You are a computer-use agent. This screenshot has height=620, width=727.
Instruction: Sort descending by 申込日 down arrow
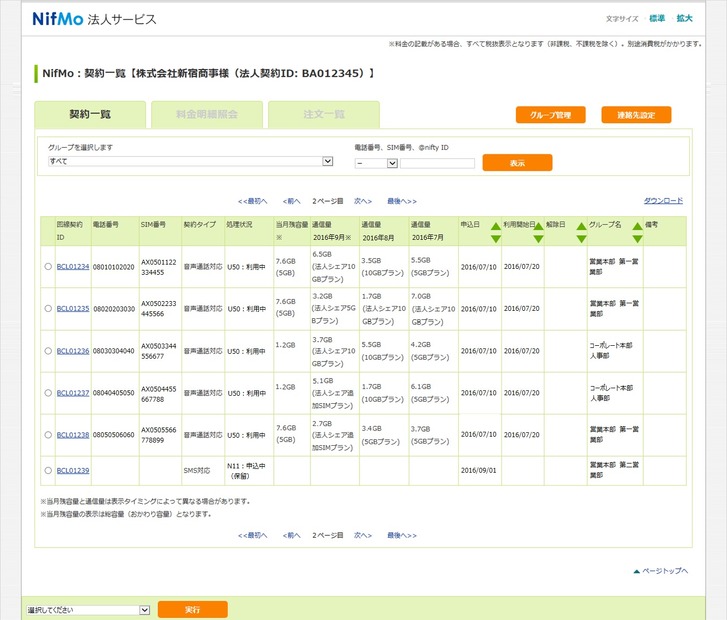(x=496, y=239)
